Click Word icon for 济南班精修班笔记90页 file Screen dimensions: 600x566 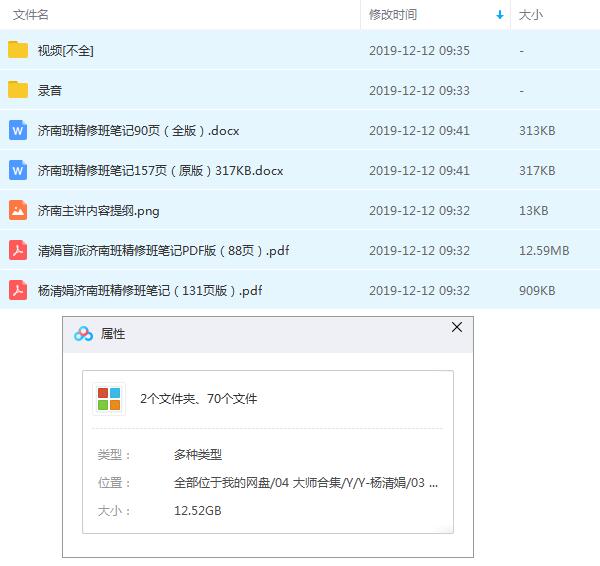point(18,130)
